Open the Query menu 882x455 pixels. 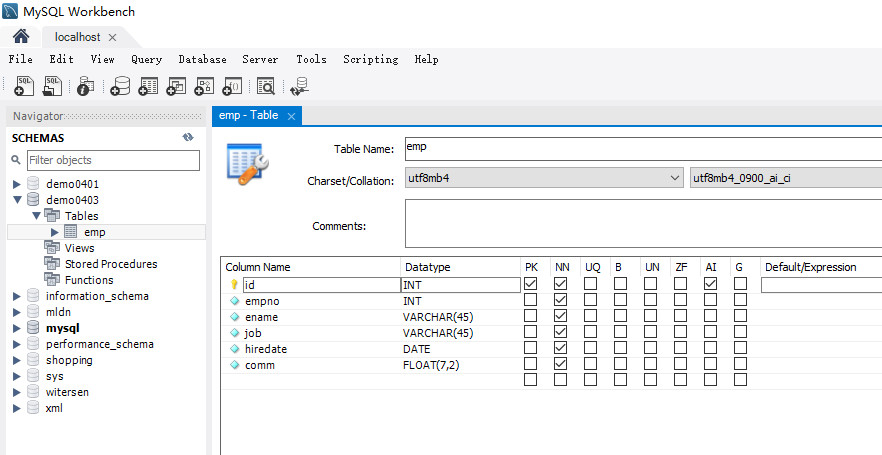coord(146,59)
